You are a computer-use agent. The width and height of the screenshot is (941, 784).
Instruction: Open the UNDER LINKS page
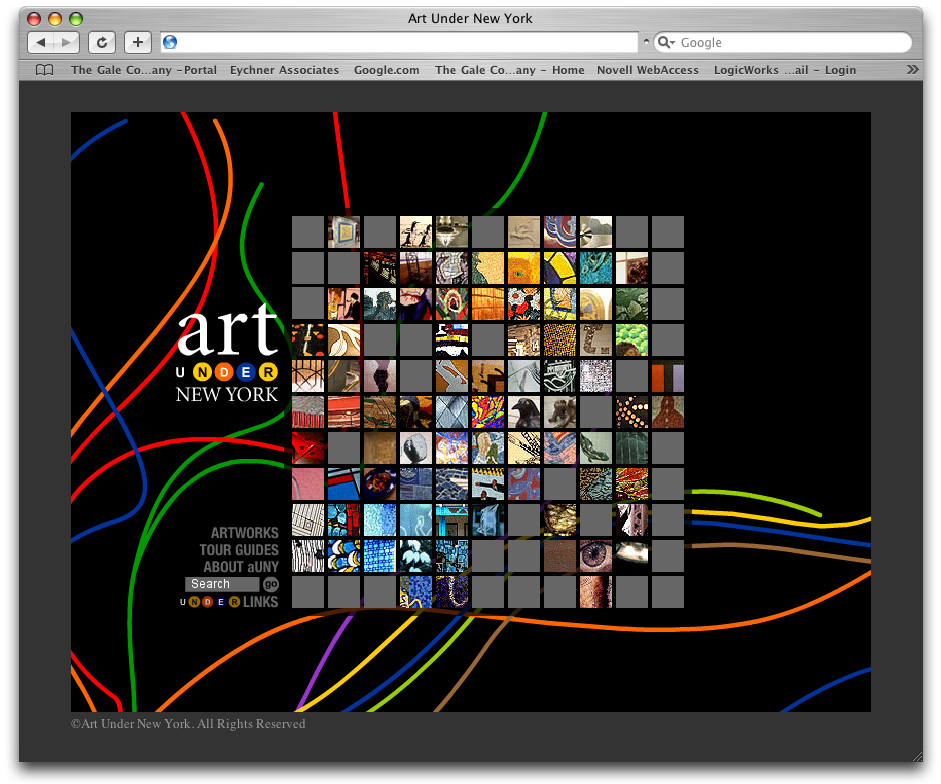pos(229,602)
